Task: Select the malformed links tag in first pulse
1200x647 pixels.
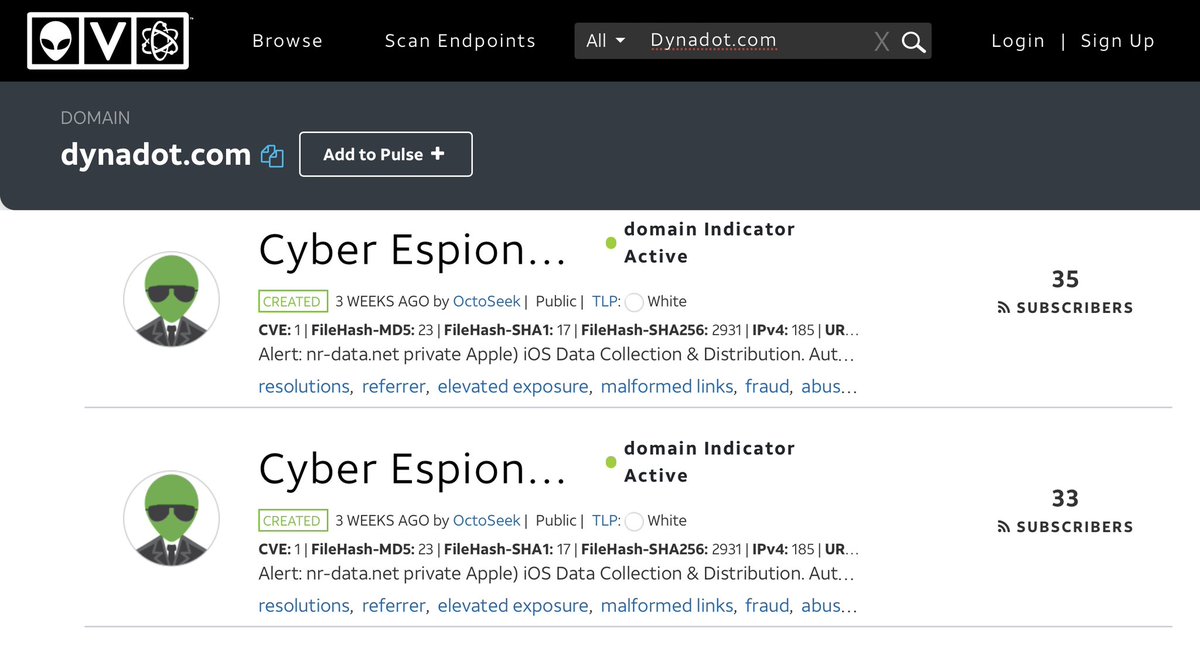Action: click(666, 386)
